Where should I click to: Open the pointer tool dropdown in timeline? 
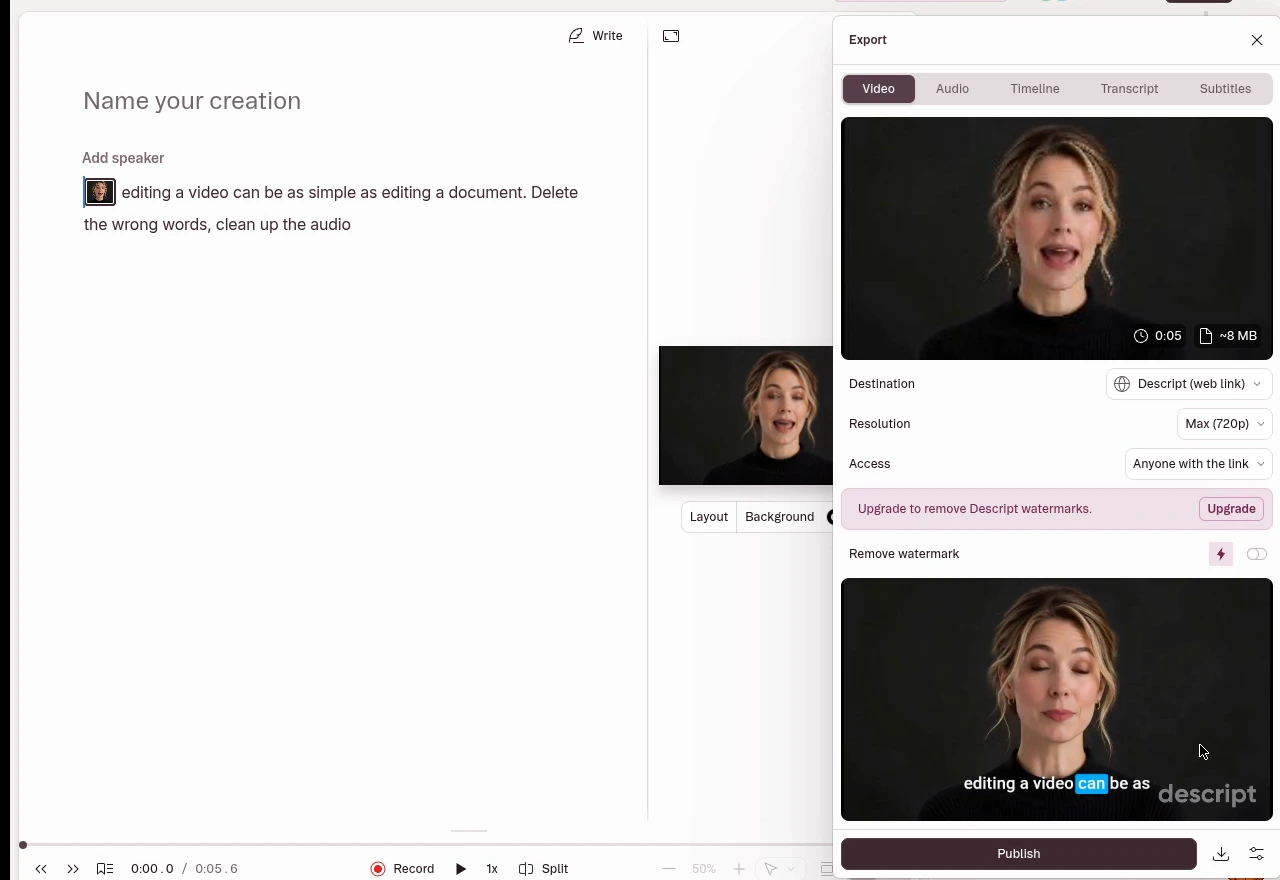coord(777,869)
